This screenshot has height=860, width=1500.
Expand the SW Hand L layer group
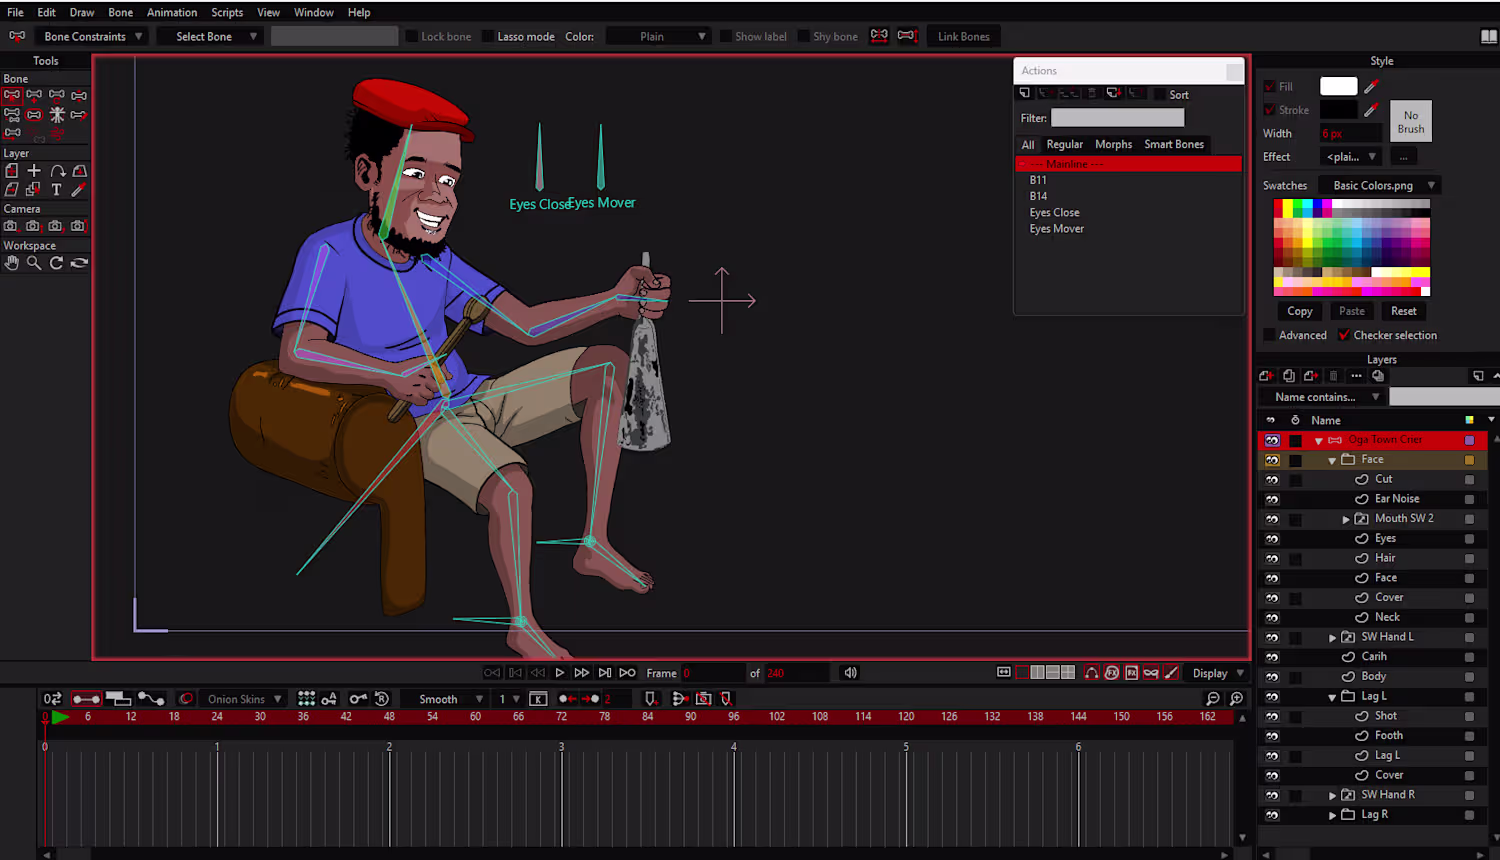[x=1332, y=638]
